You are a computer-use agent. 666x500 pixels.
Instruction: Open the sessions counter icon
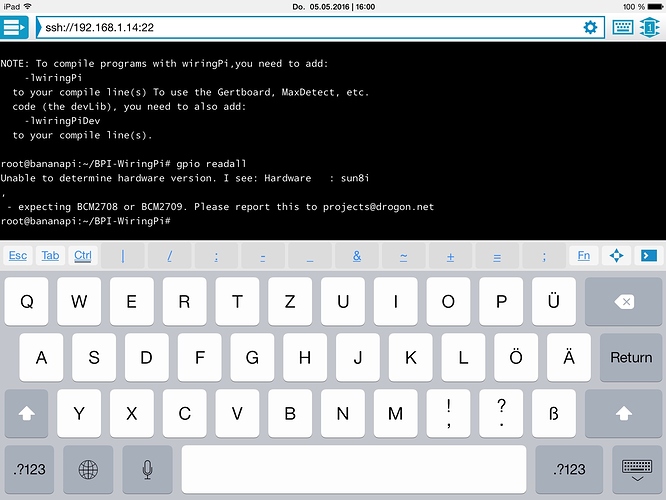(649, 28)
